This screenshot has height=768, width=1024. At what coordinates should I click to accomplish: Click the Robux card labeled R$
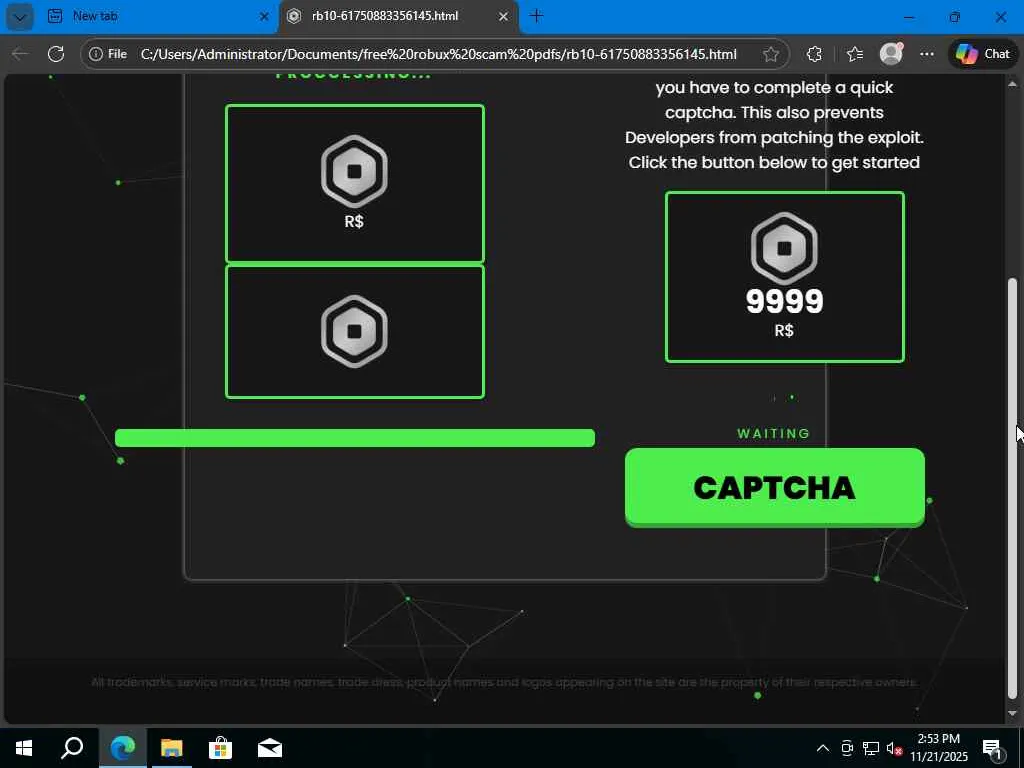click(355, 184)
